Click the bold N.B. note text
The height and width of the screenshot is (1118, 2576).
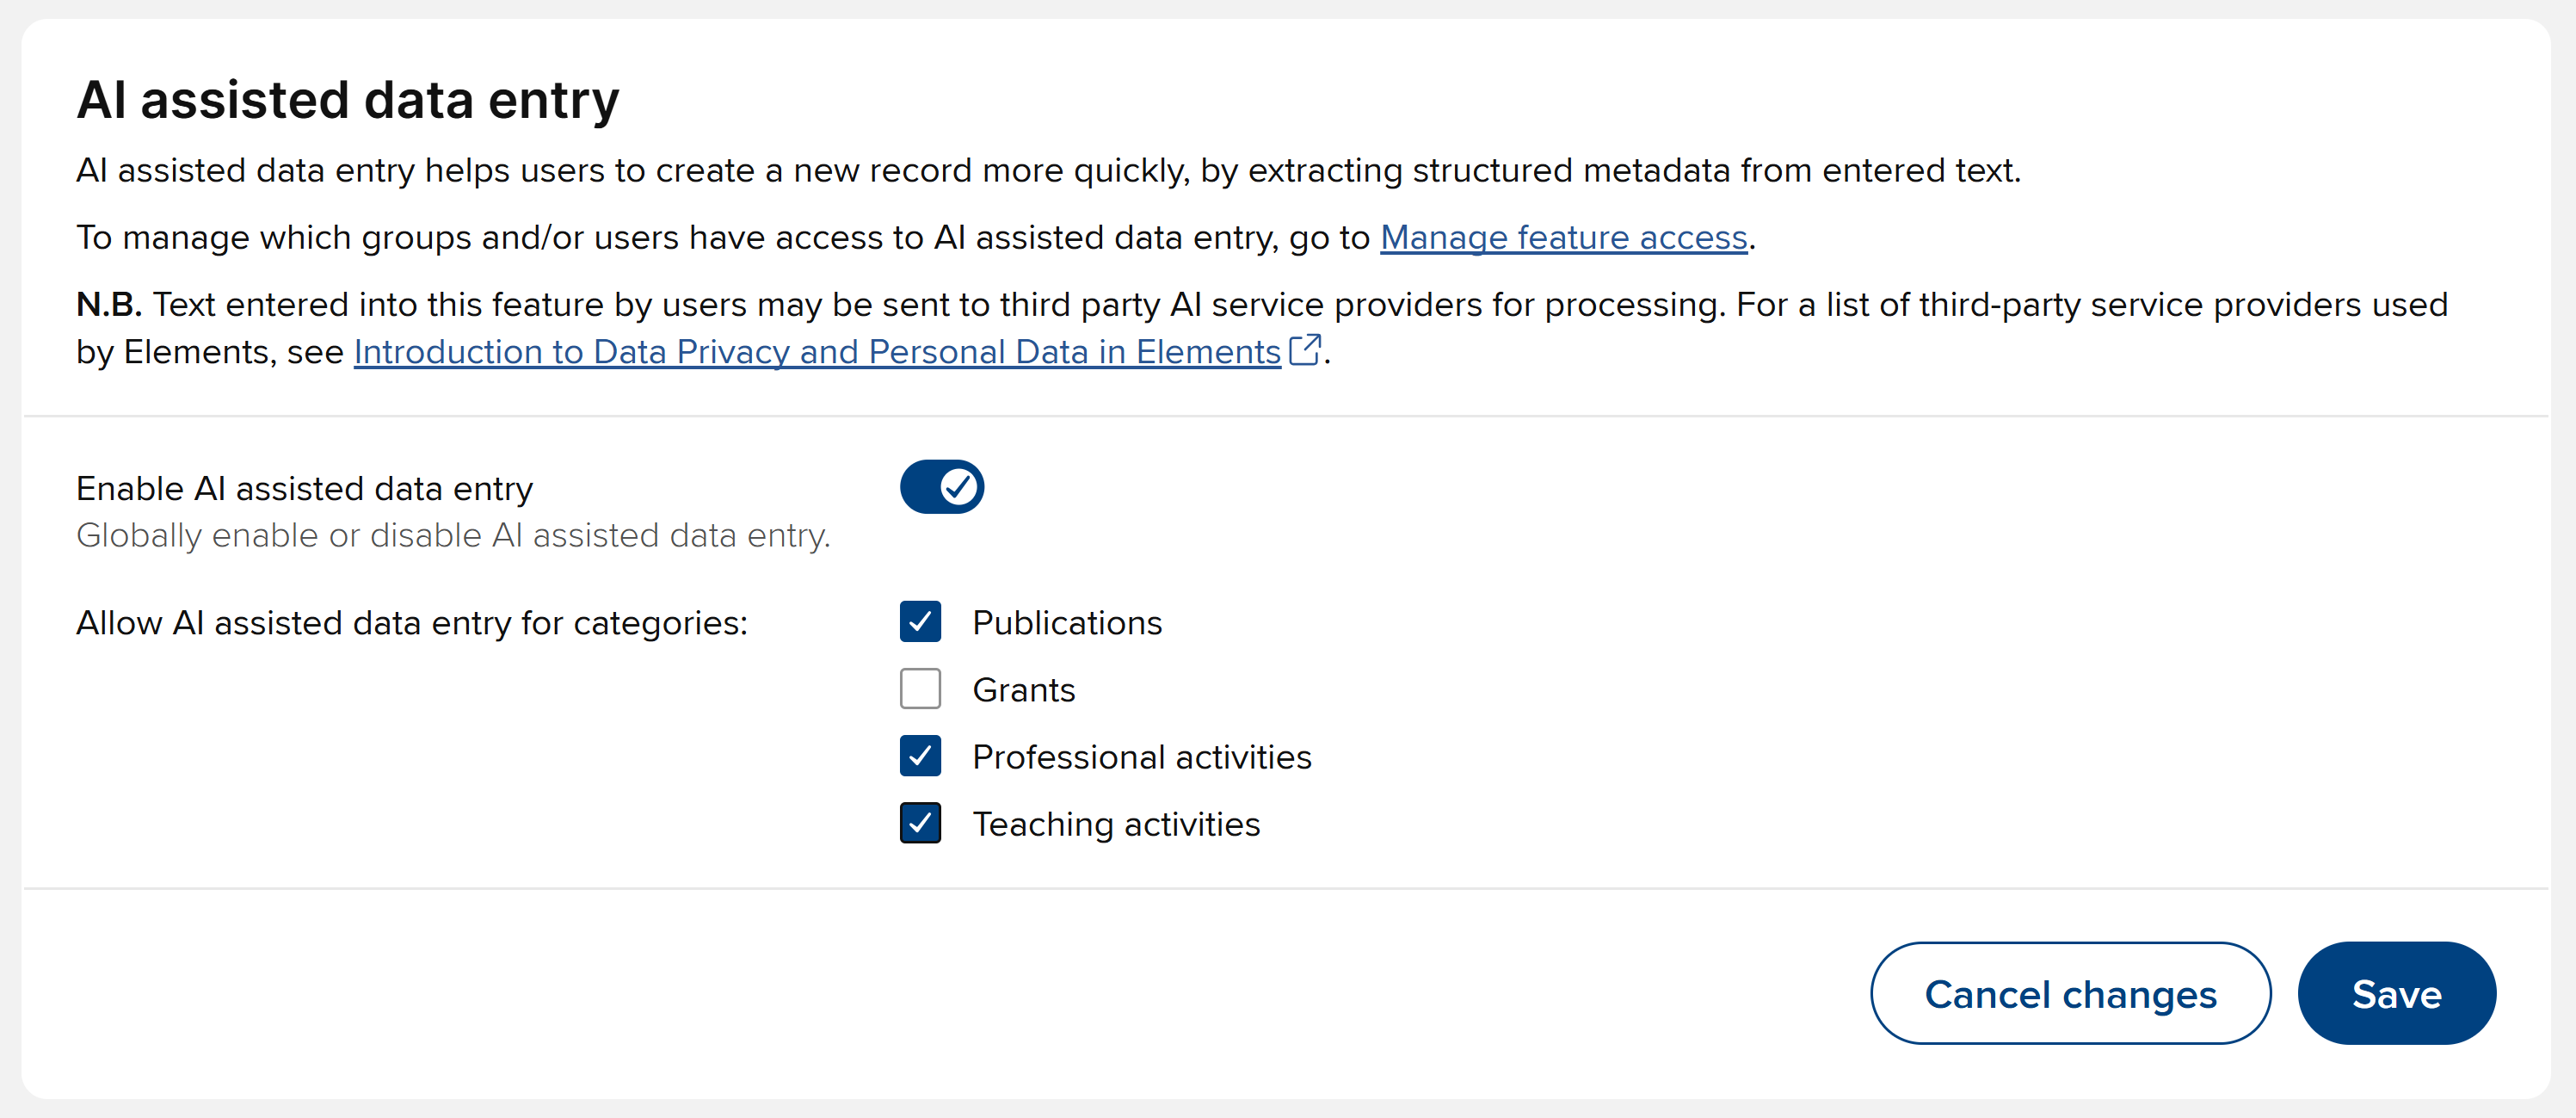[x=109, y=304]
